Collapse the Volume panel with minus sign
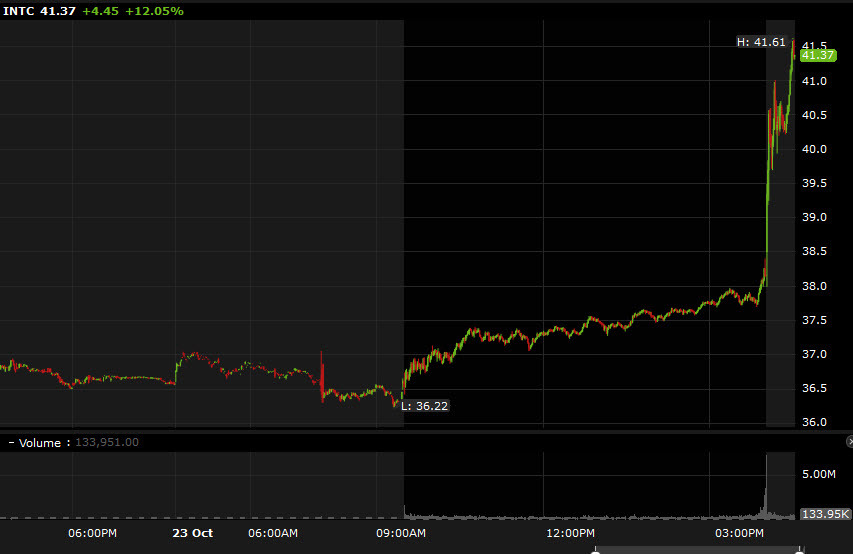853x554 pixels. pos(11,442)
